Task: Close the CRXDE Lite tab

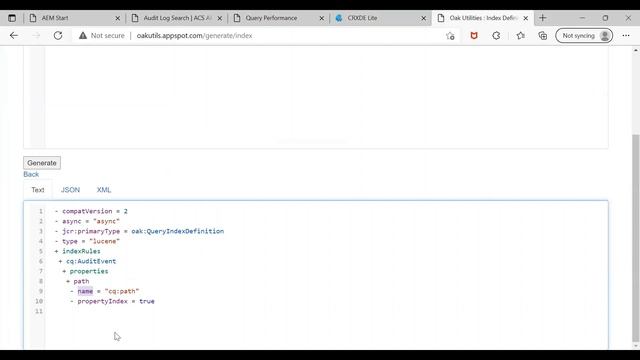Action: [x=424, y=18]
